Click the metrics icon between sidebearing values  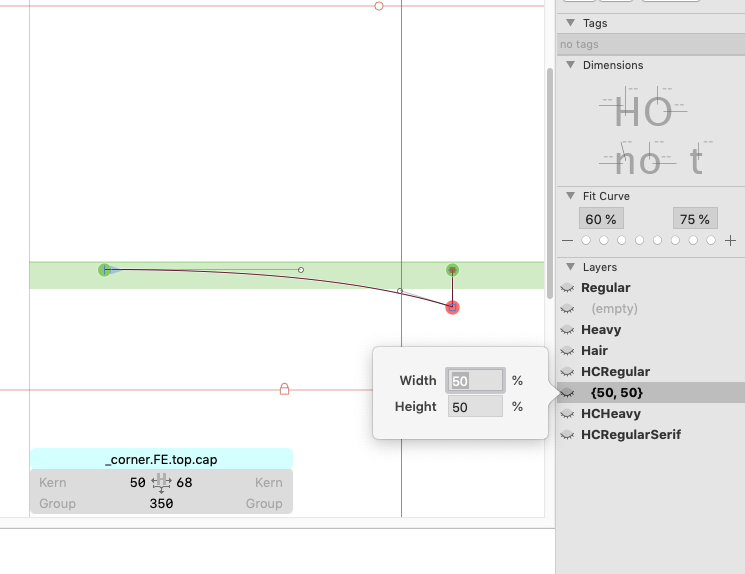pos(161,484)
